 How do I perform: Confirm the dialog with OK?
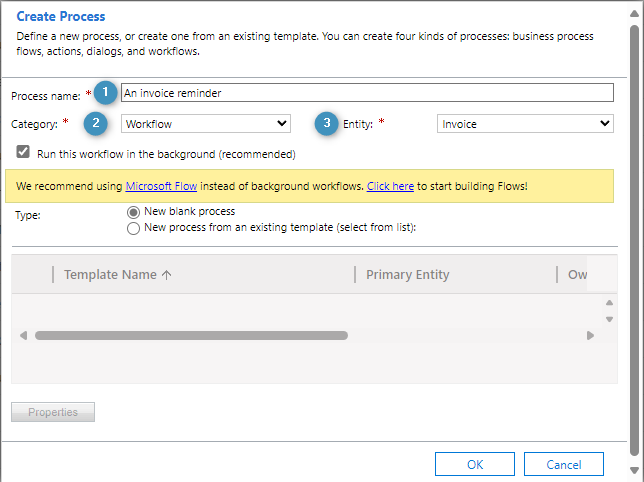(x=475, y=464)
